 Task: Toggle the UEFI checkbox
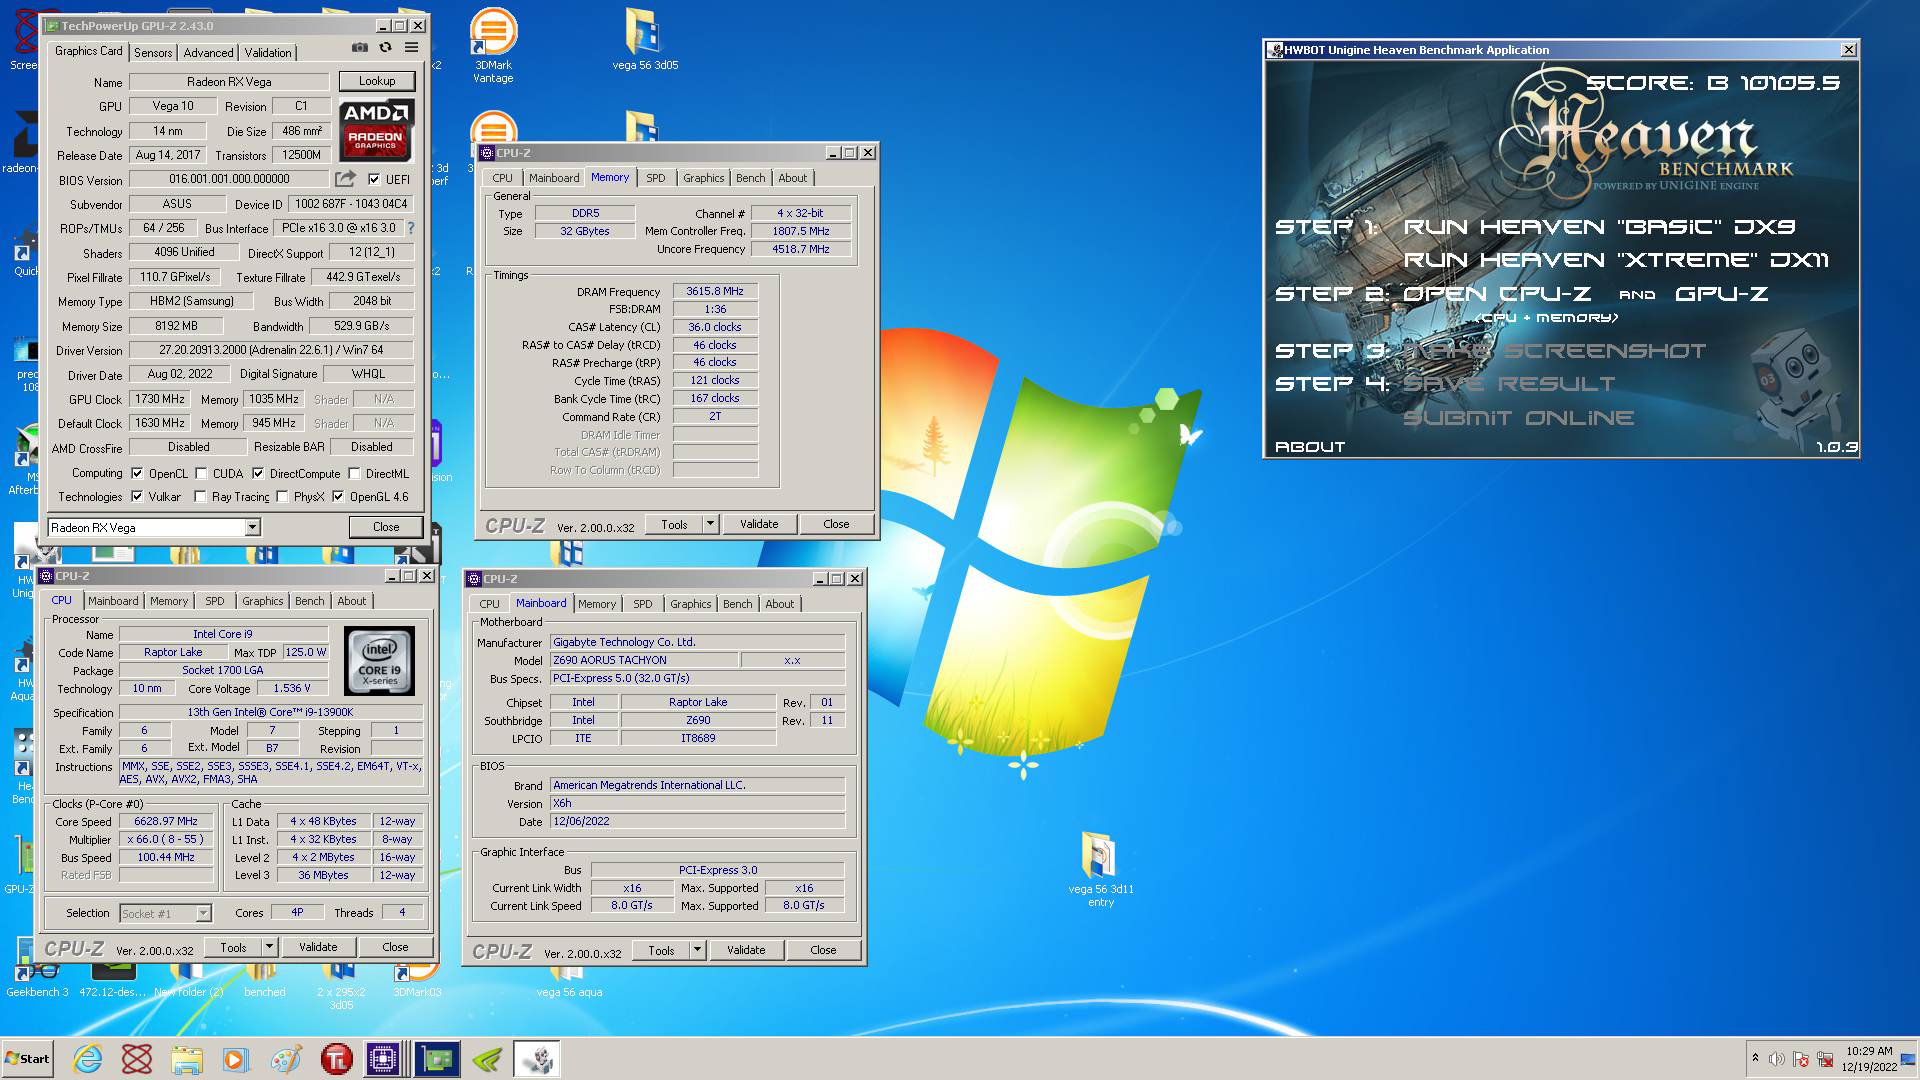pos(373,180)
